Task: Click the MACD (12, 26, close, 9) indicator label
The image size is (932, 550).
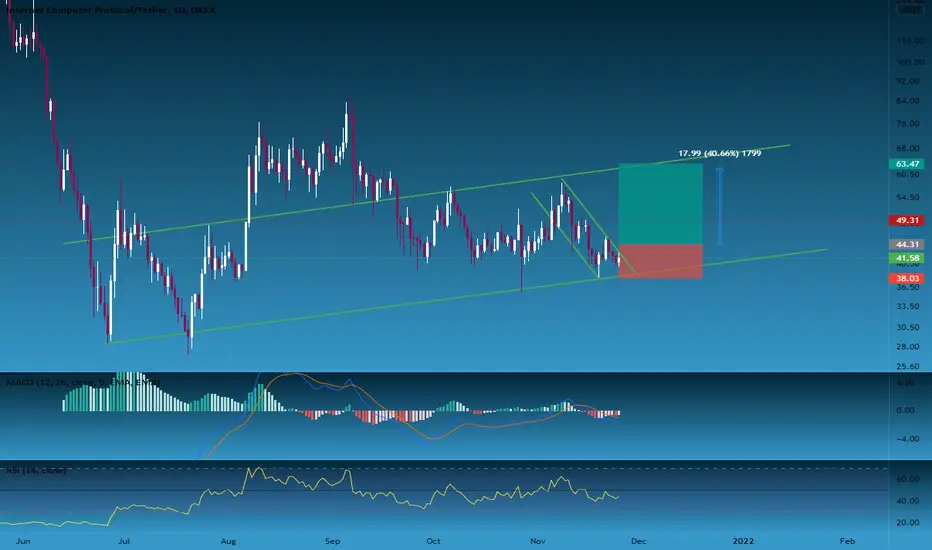Action: point(83,382)
